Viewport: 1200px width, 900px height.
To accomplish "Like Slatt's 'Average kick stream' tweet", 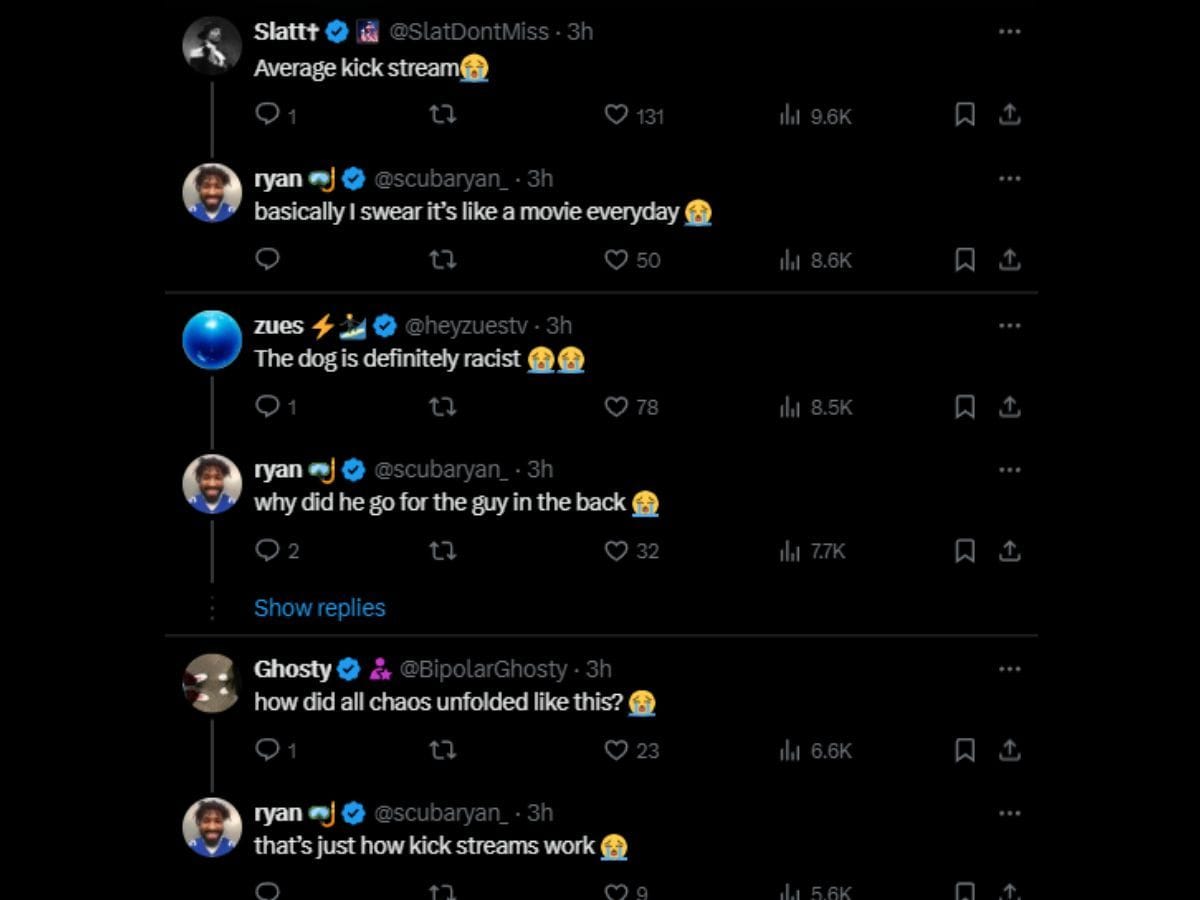I will tap(617, 115).
